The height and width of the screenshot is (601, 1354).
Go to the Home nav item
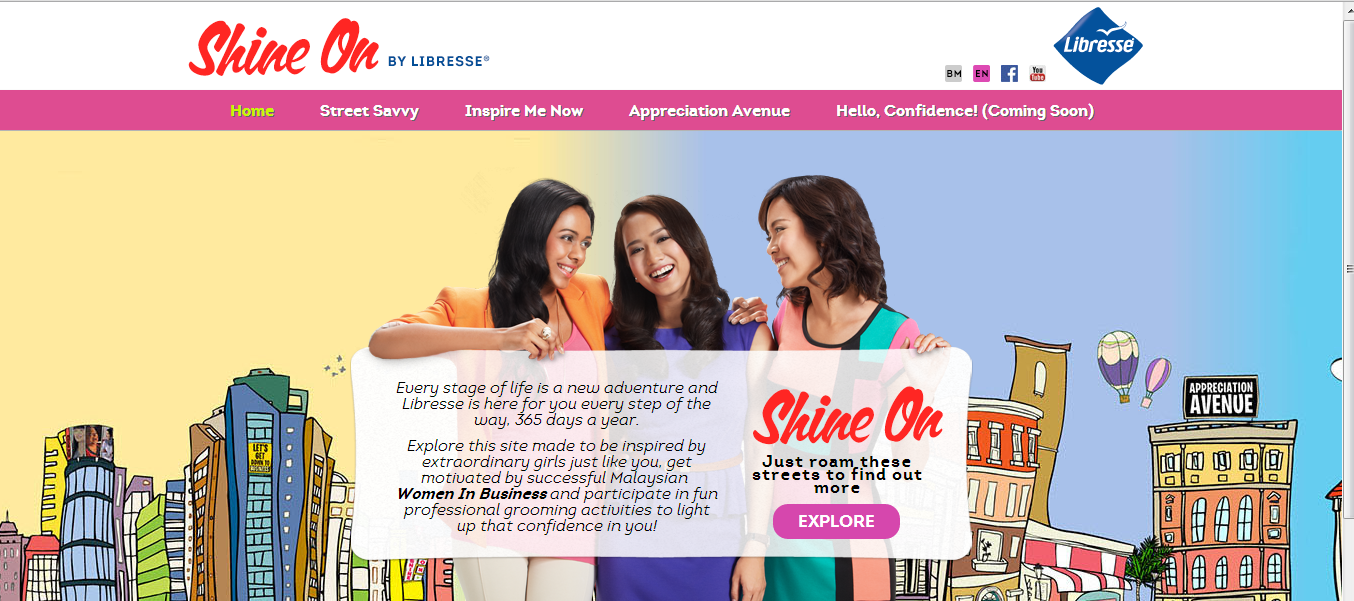(x=252, y=110)
